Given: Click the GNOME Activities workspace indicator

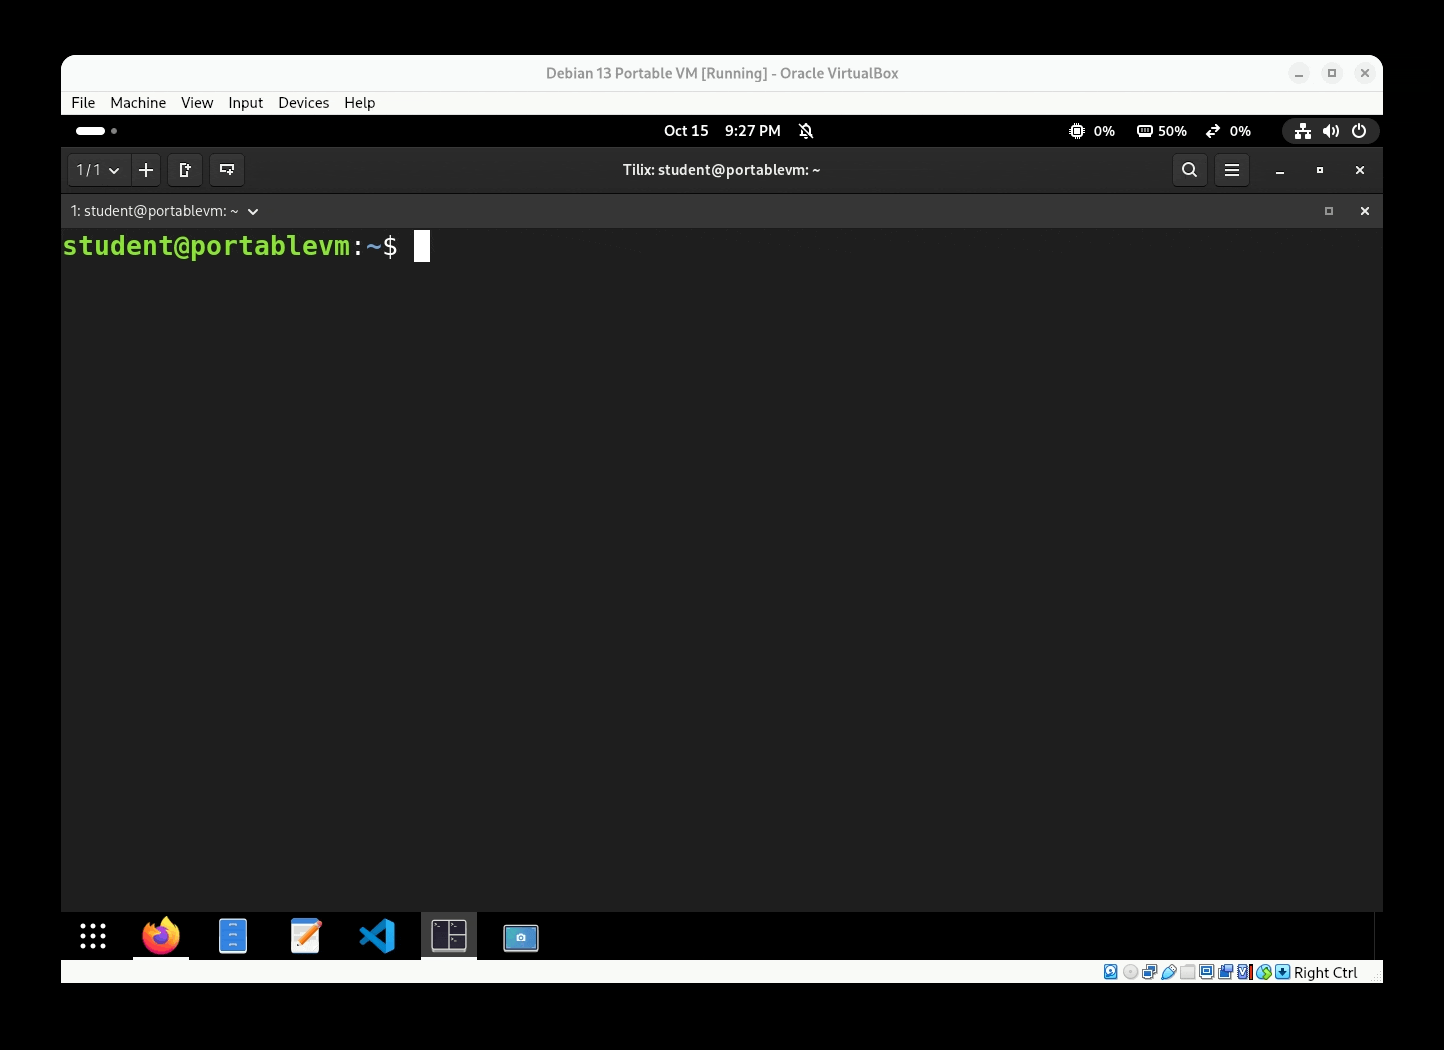Looking at the screenshot, I should click(x=96, y=131).
